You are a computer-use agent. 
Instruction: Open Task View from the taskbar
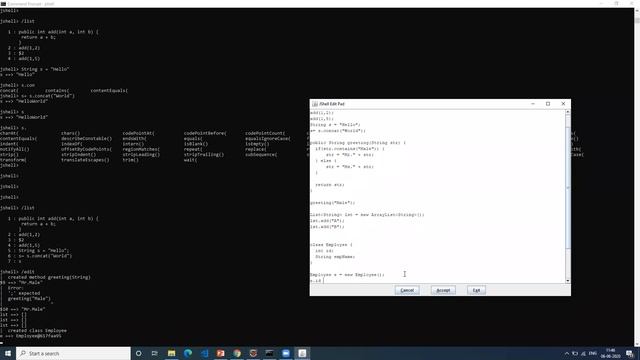click(155, 353)
